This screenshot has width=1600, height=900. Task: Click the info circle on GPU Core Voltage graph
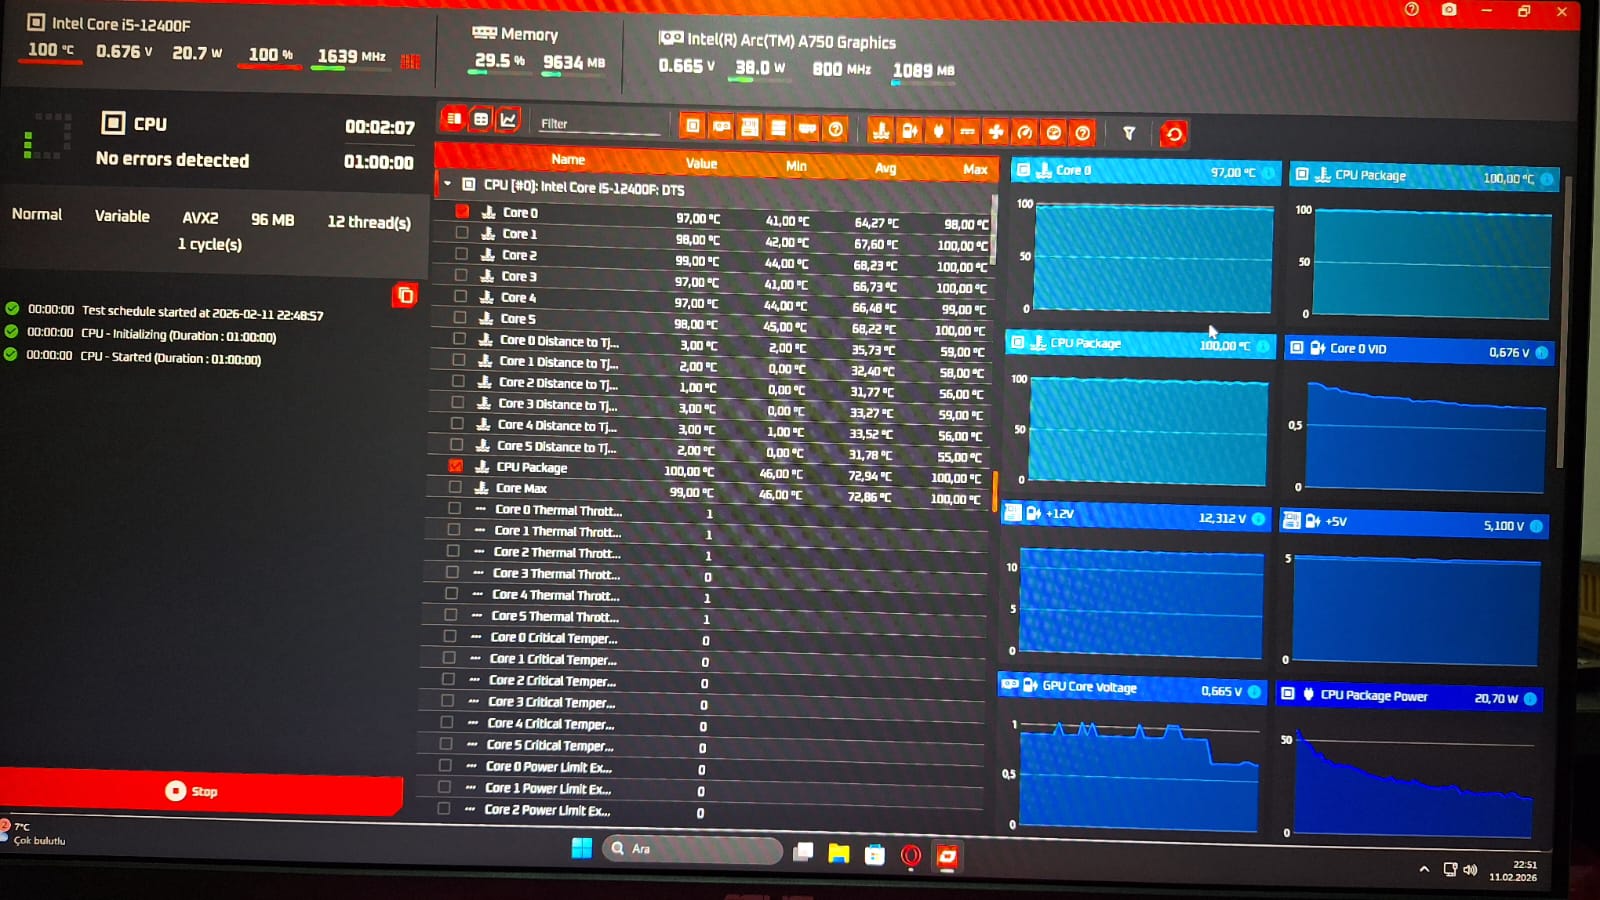[1255, 691]
